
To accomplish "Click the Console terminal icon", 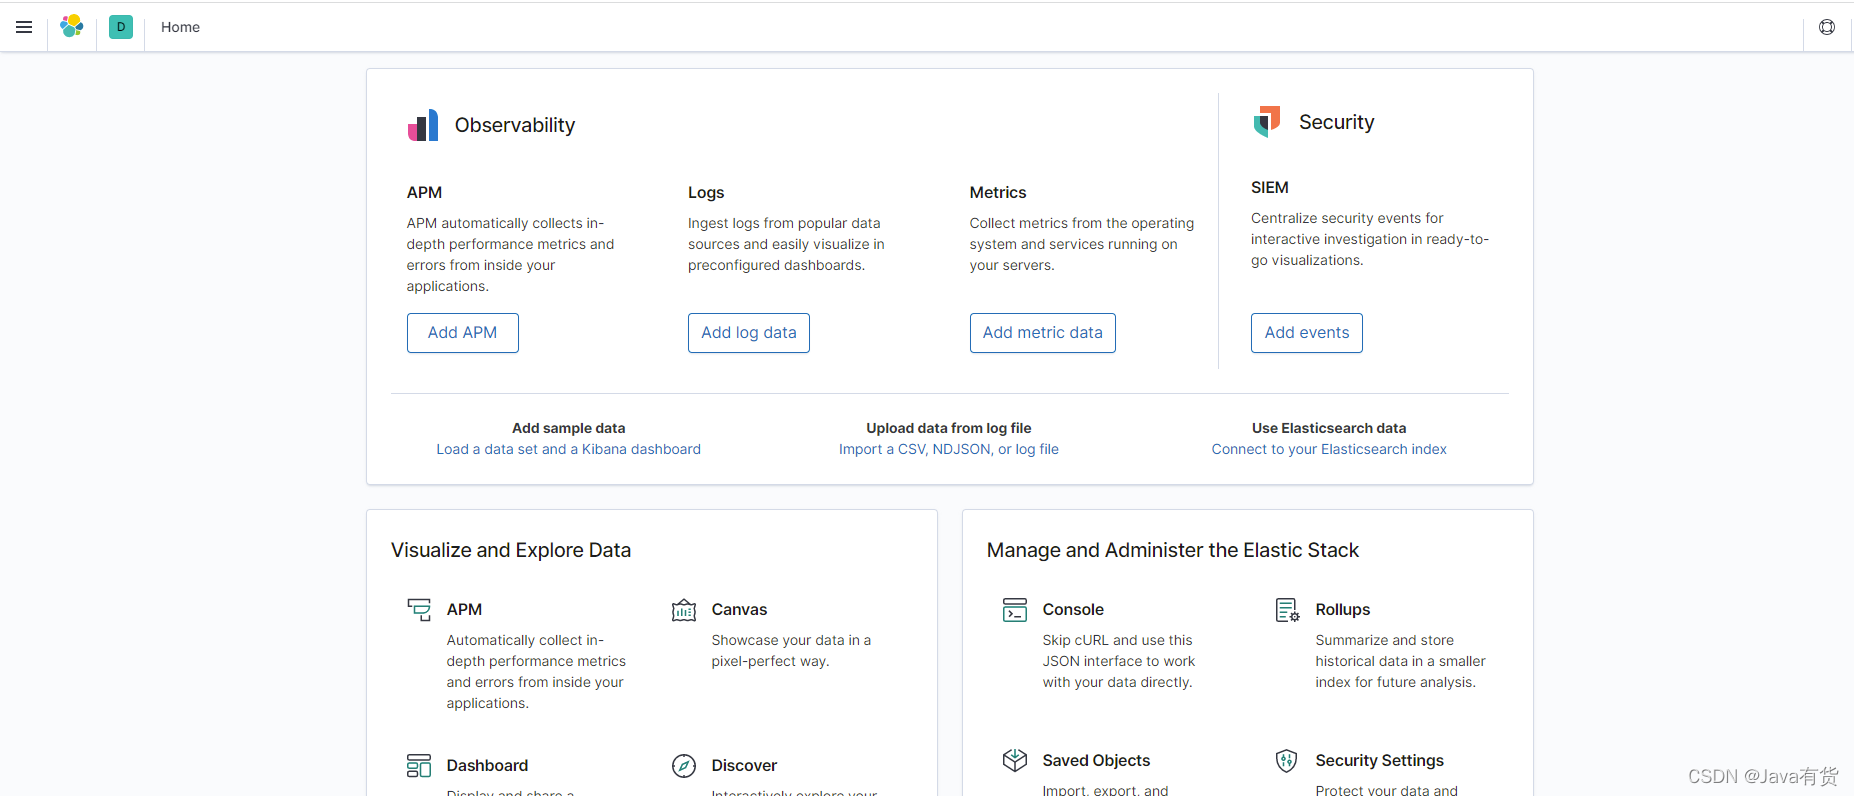I will click(1015, 609).
